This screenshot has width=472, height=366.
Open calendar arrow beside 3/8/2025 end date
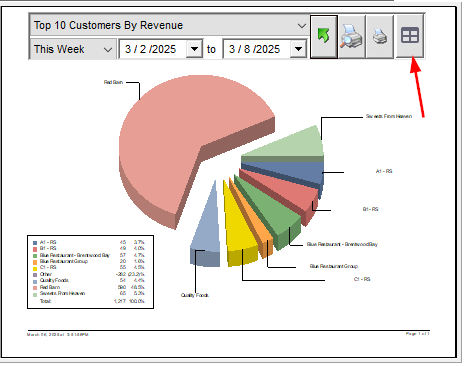click(x=298, y=49)
